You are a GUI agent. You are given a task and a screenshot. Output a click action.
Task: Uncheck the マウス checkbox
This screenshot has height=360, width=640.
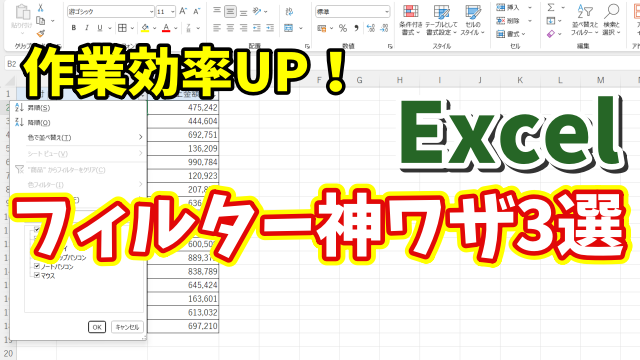(37, 275)
